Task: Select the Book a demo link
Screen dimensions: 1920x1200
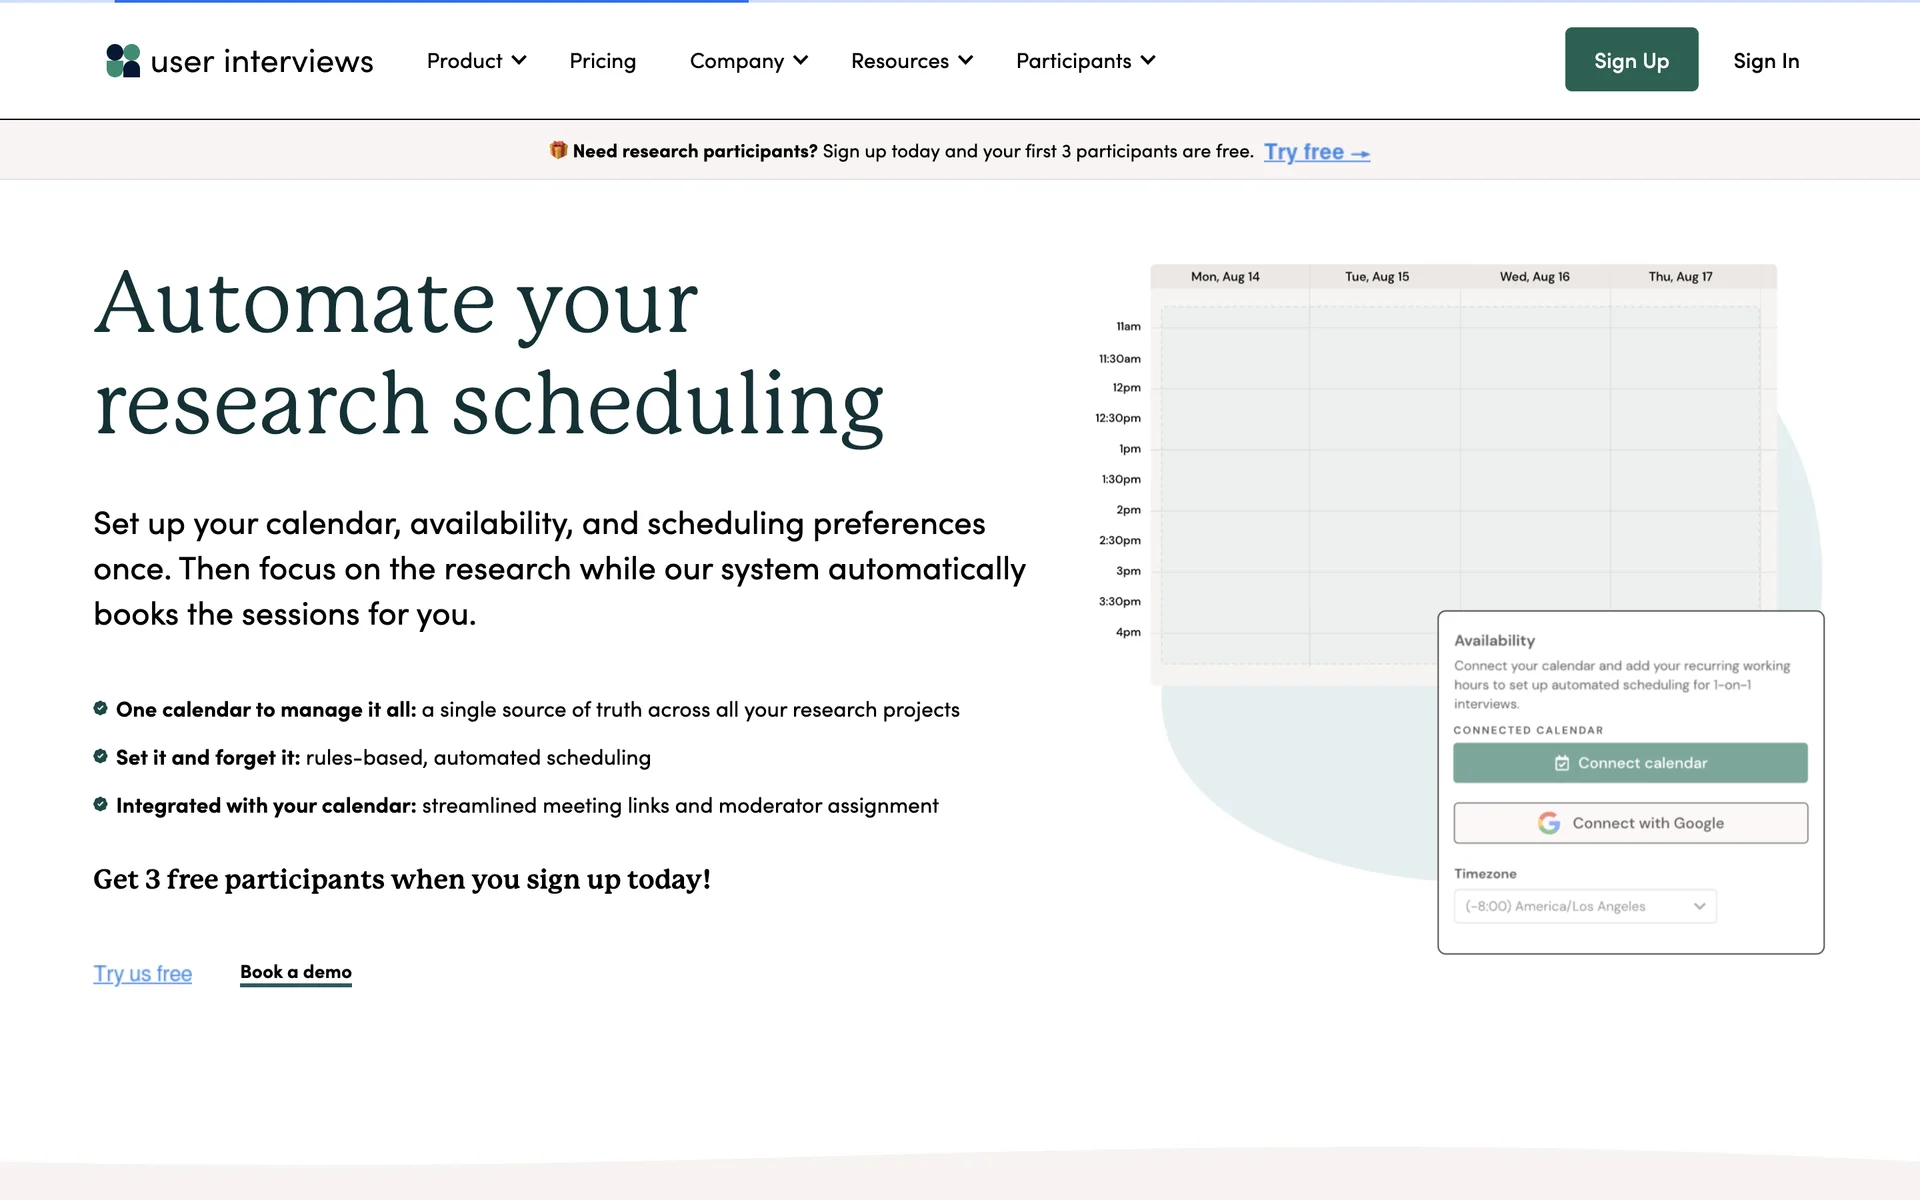Action: (x=295, y=972)
